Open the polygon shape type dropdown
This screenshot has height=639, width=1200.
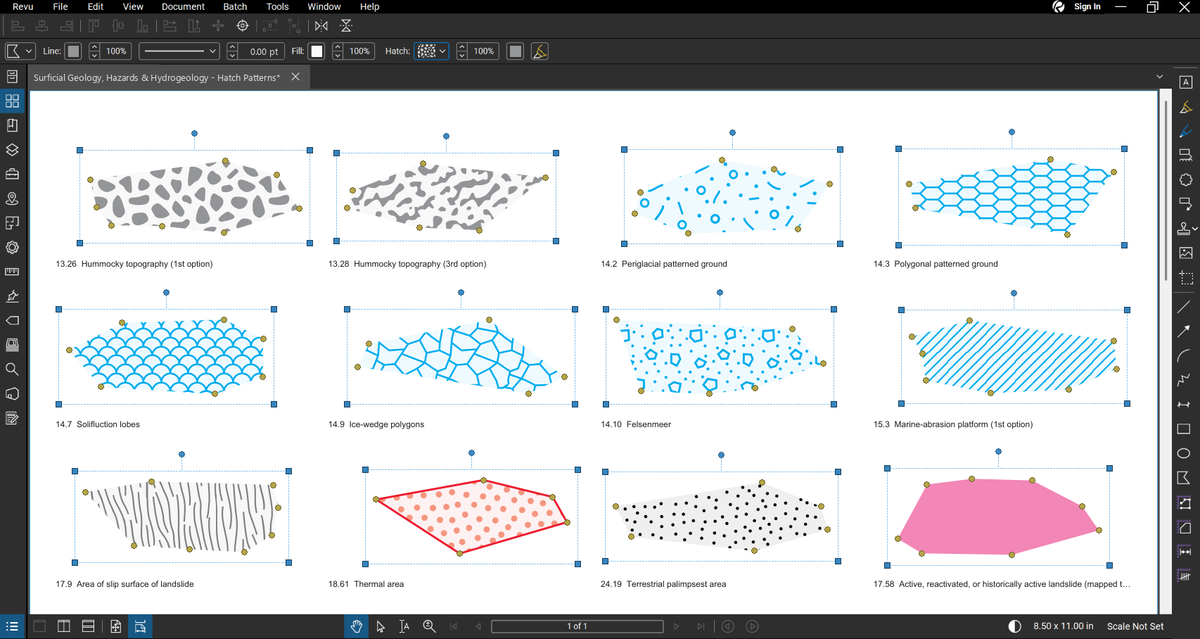click(x=20, y=51)
